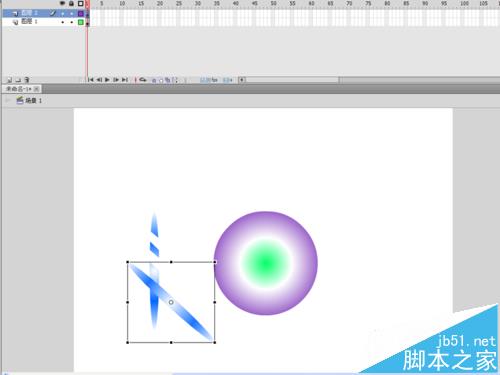Click the transform center point circle

coord(171,302)
